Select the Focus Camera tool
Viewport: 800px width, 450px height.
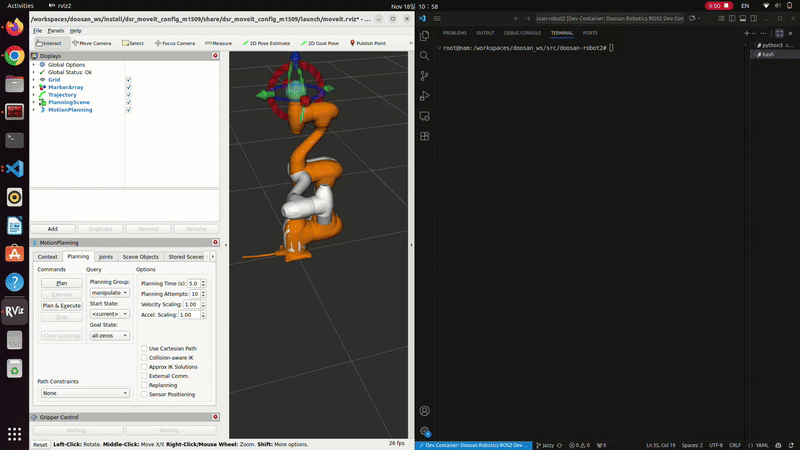coord(175,43)
